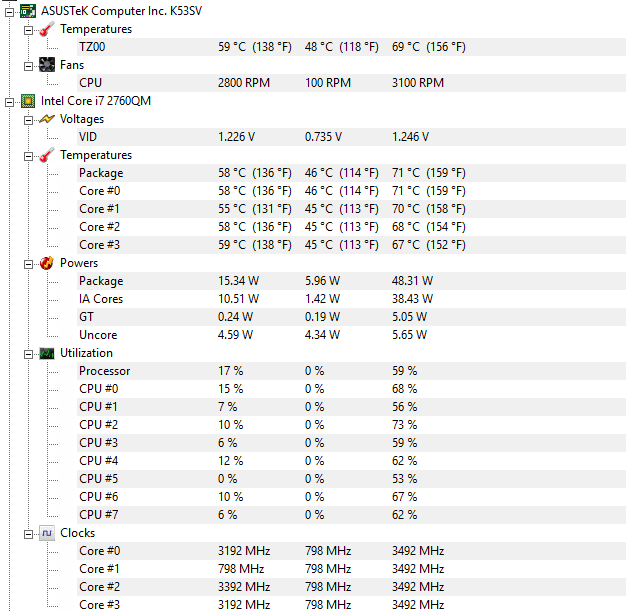This screenshot has width=626, height=612.
Task: Click the ASUSTeK motherboard icon
Action: (28, 11)
